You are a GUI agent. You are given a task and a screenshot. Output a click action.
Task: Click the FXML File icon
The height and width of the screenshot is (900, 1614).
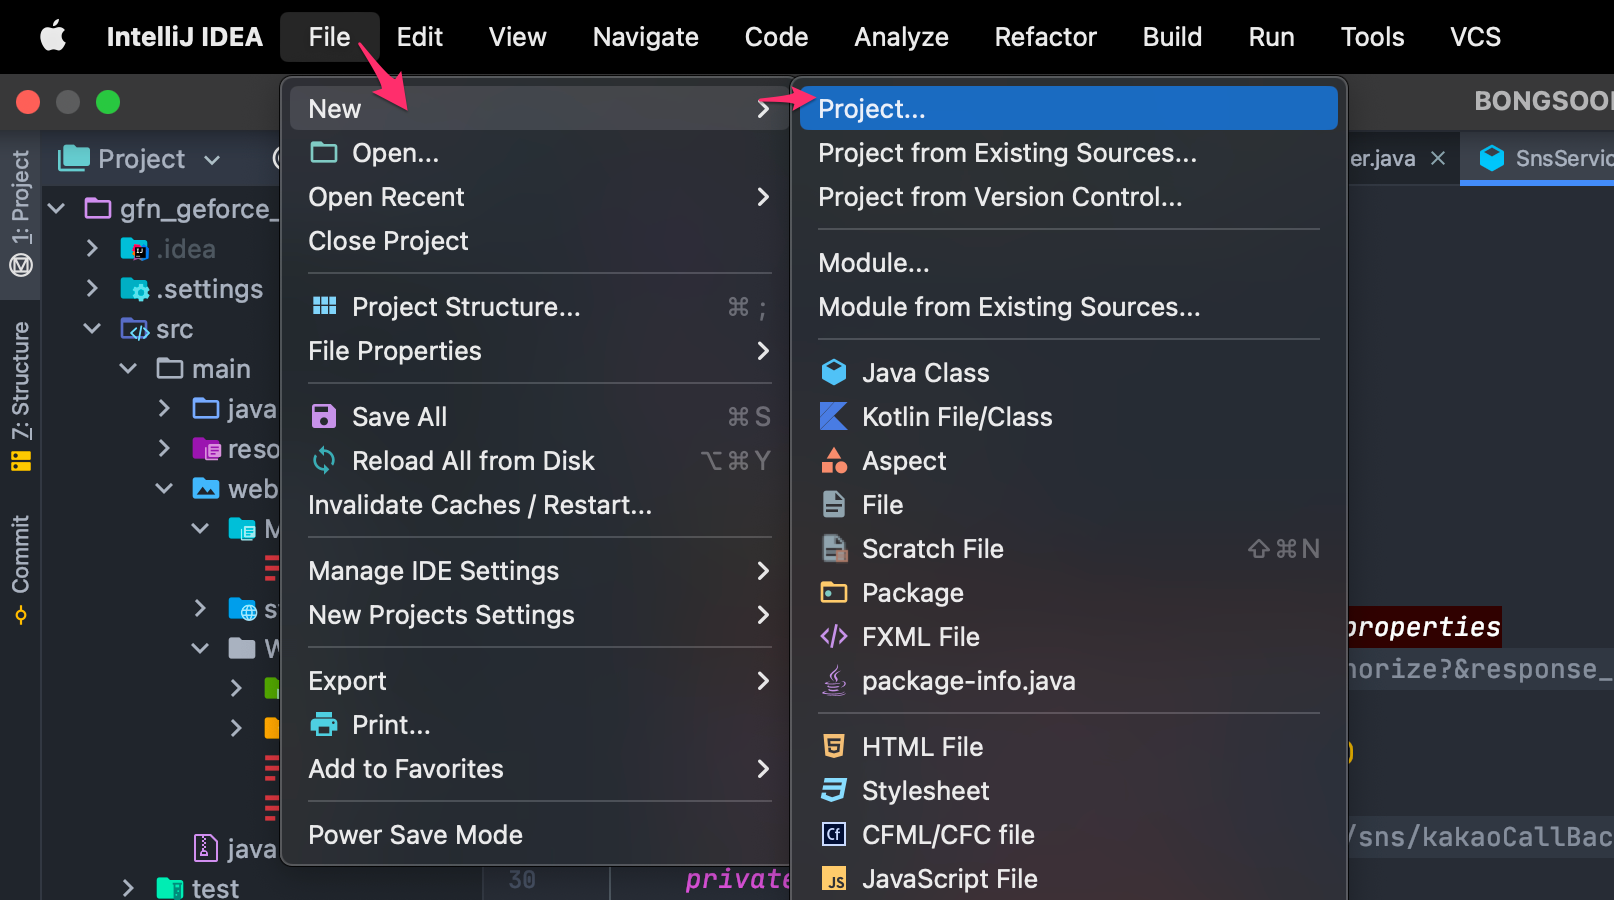pos(834,637)
